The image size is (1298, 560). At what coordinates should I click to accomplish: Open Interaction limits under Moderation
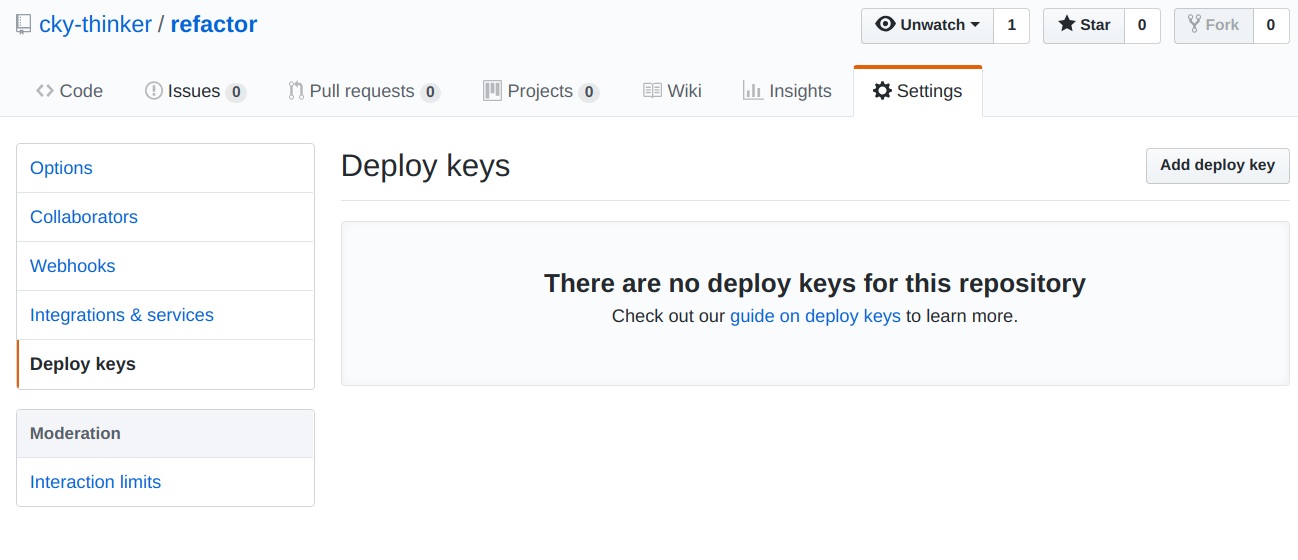coord(166,482)
